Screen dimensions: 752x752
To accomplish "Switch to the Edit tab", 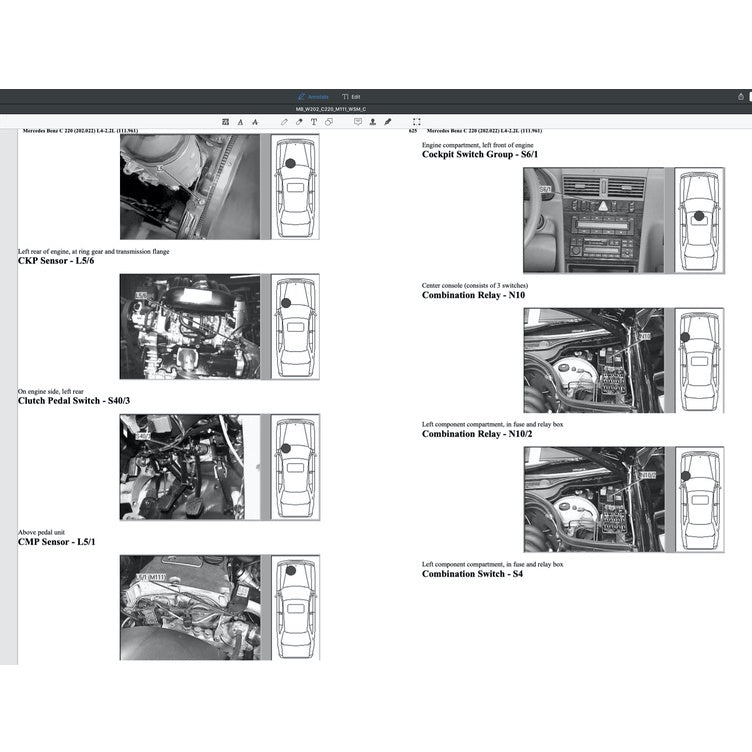I will tap(351, 97).
